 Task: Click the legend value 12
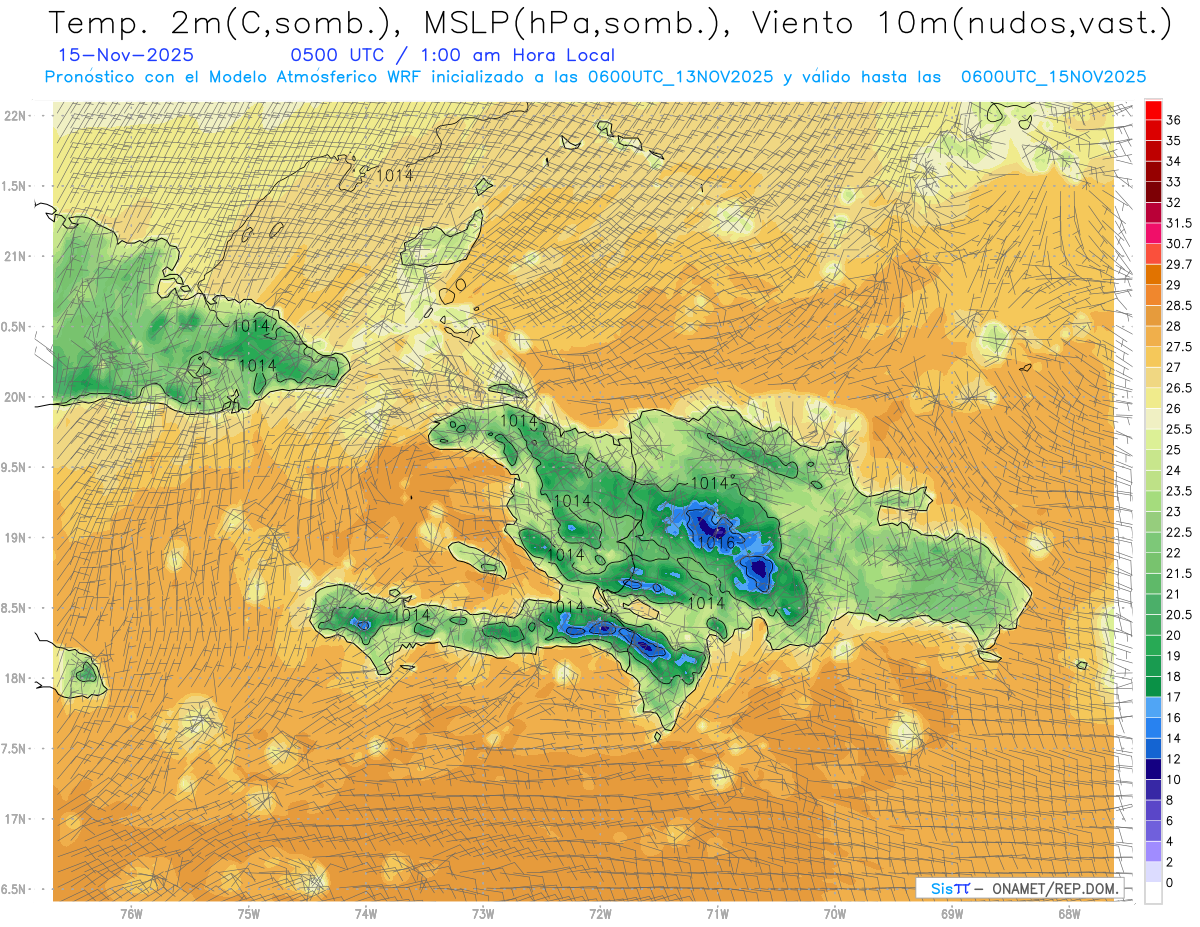1173,758
